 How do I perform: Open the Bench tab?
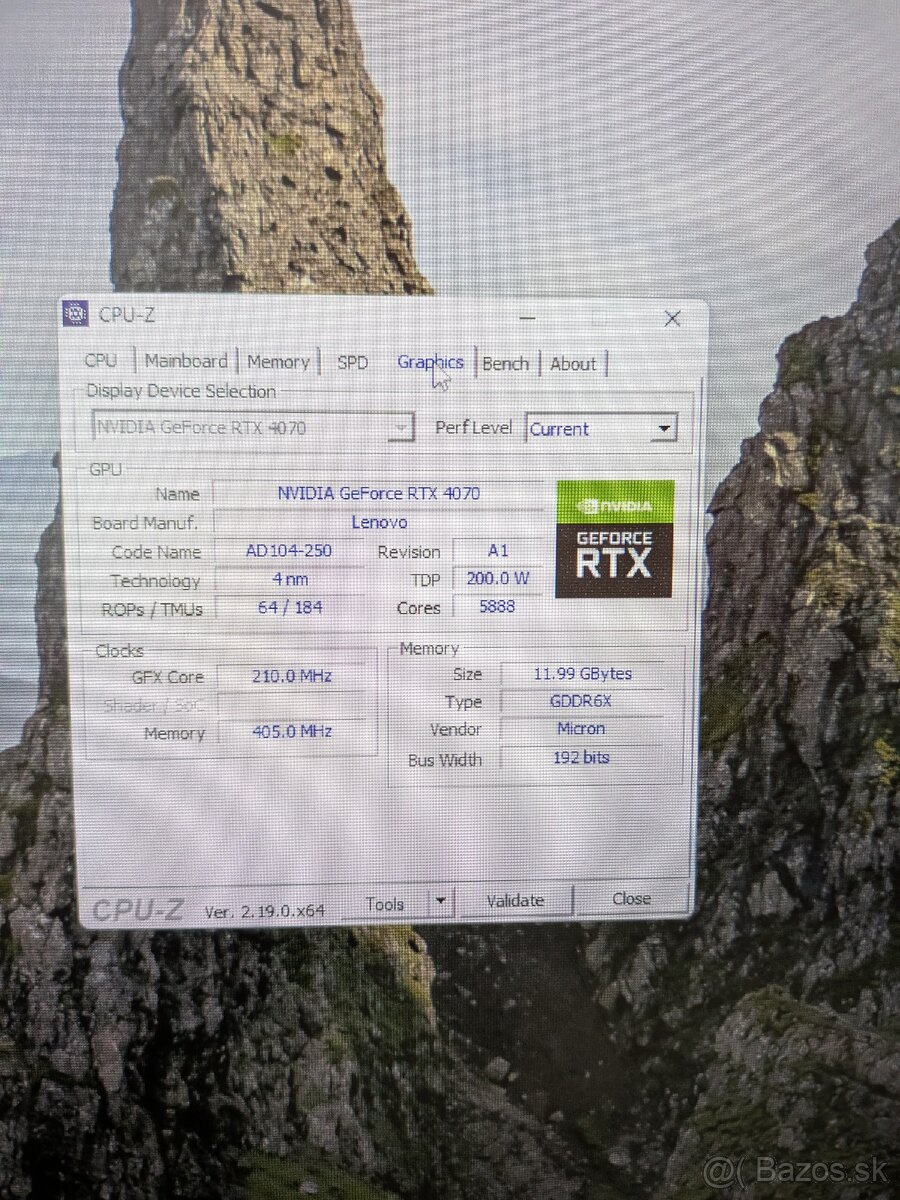506,364
